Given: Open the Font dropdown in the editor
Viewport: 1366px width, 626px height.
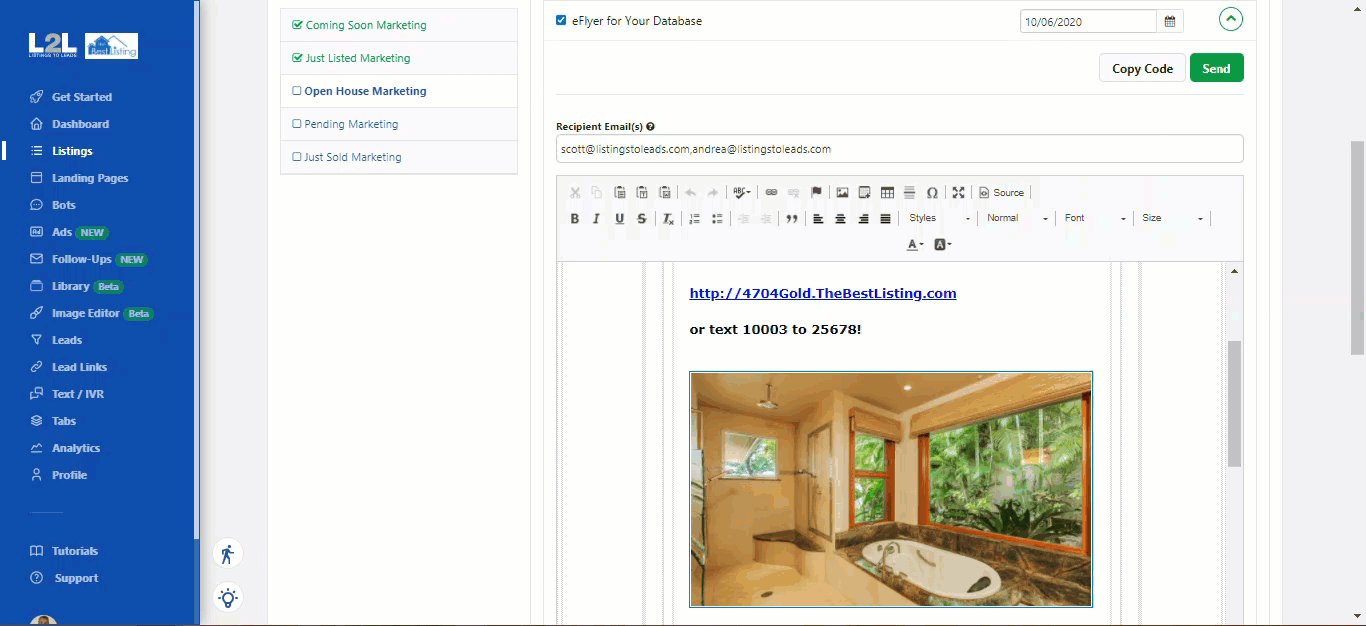Looking at the screenshot, I should click(x=1093, y=218).
